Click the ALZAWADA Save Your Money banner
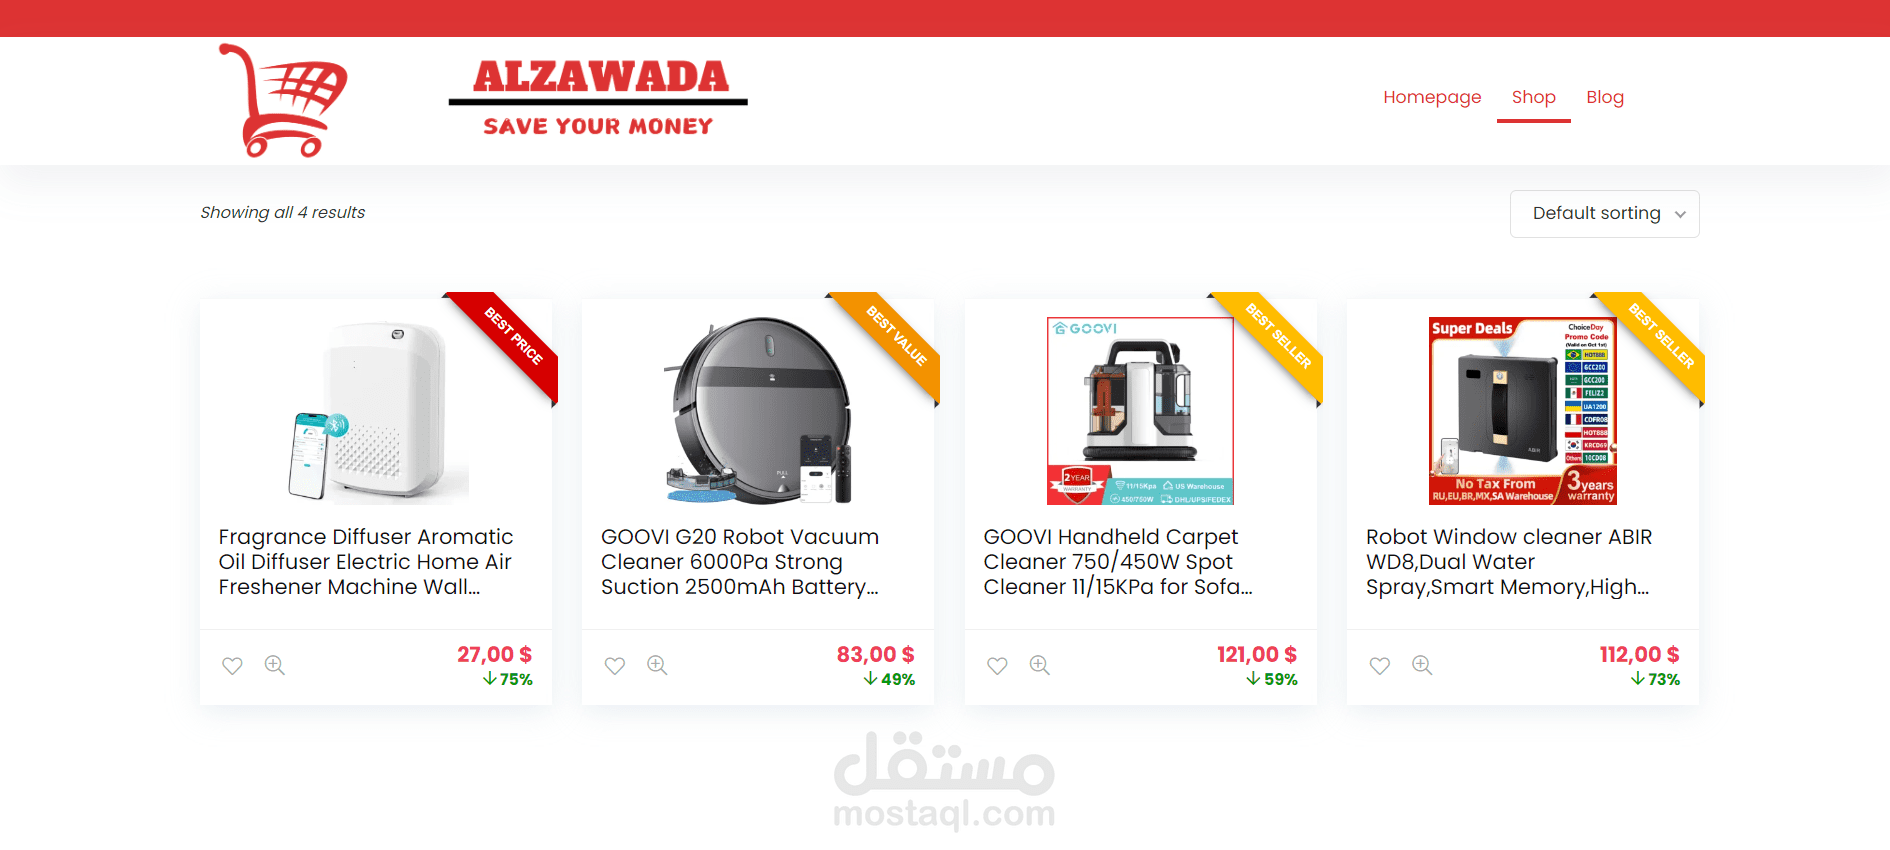 point(598,98)
